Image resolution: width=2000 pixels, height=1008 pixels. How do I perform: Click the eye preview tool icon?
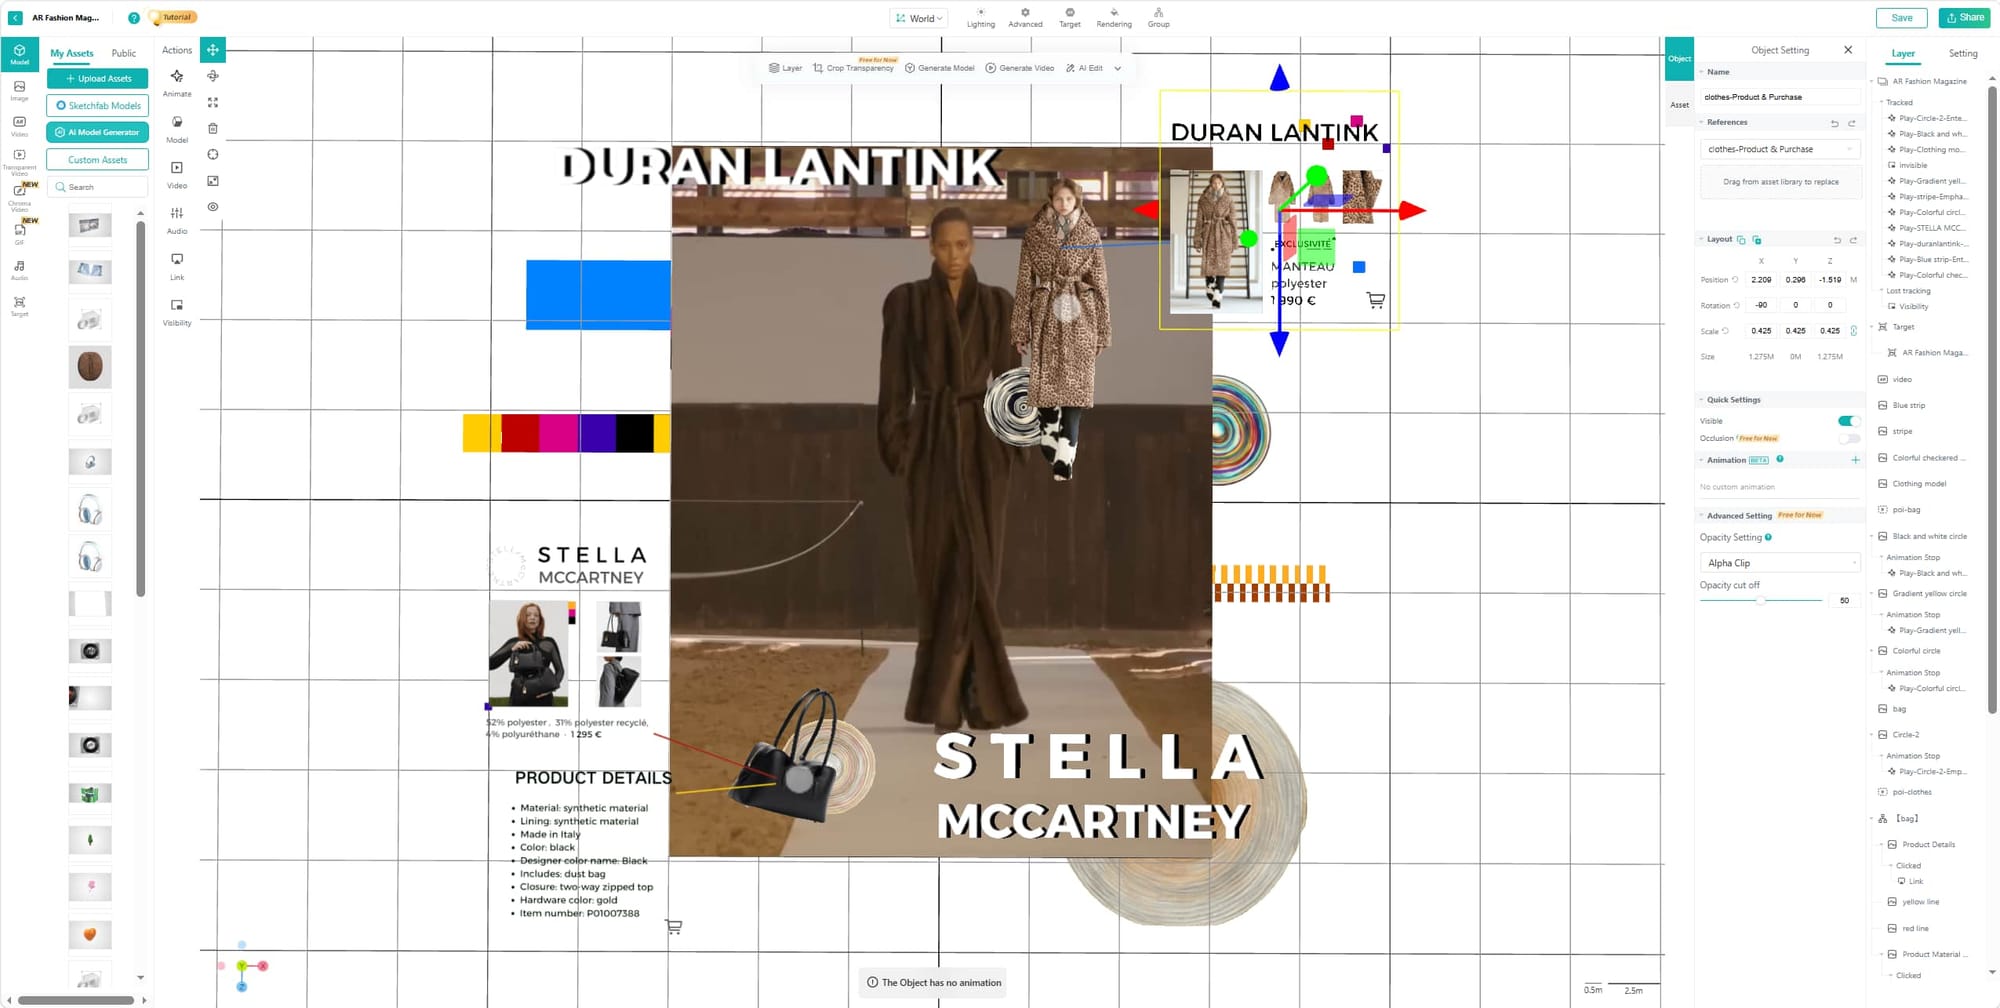coord(213,207)
